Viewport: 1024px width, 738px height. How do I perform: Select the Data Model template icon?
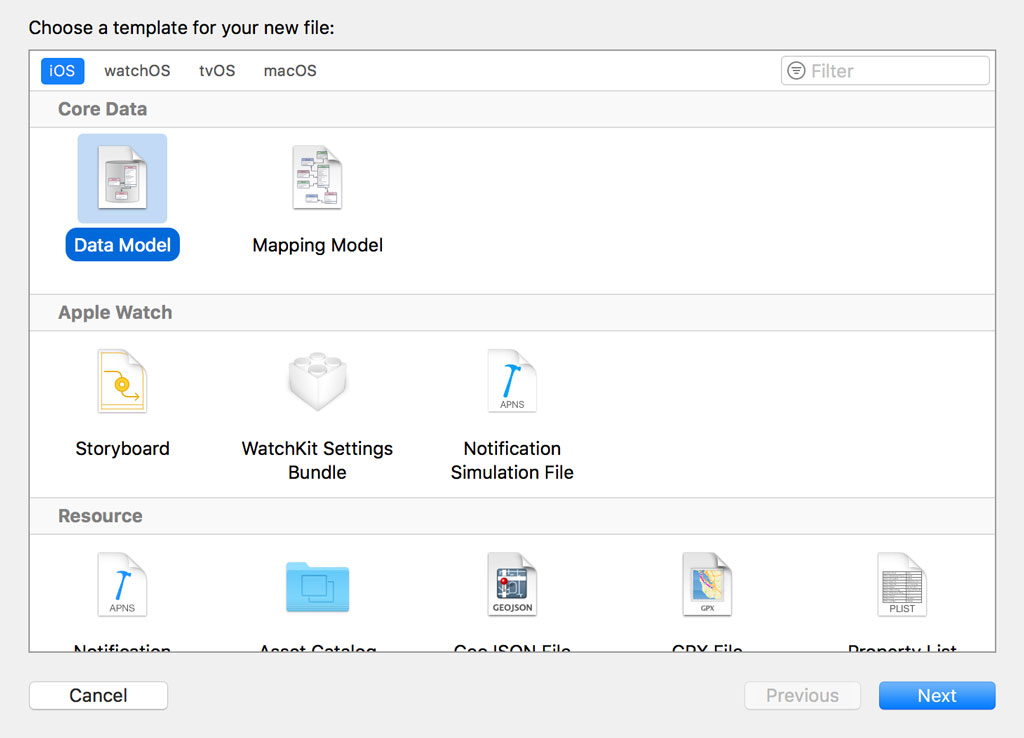tap(122, 178)
